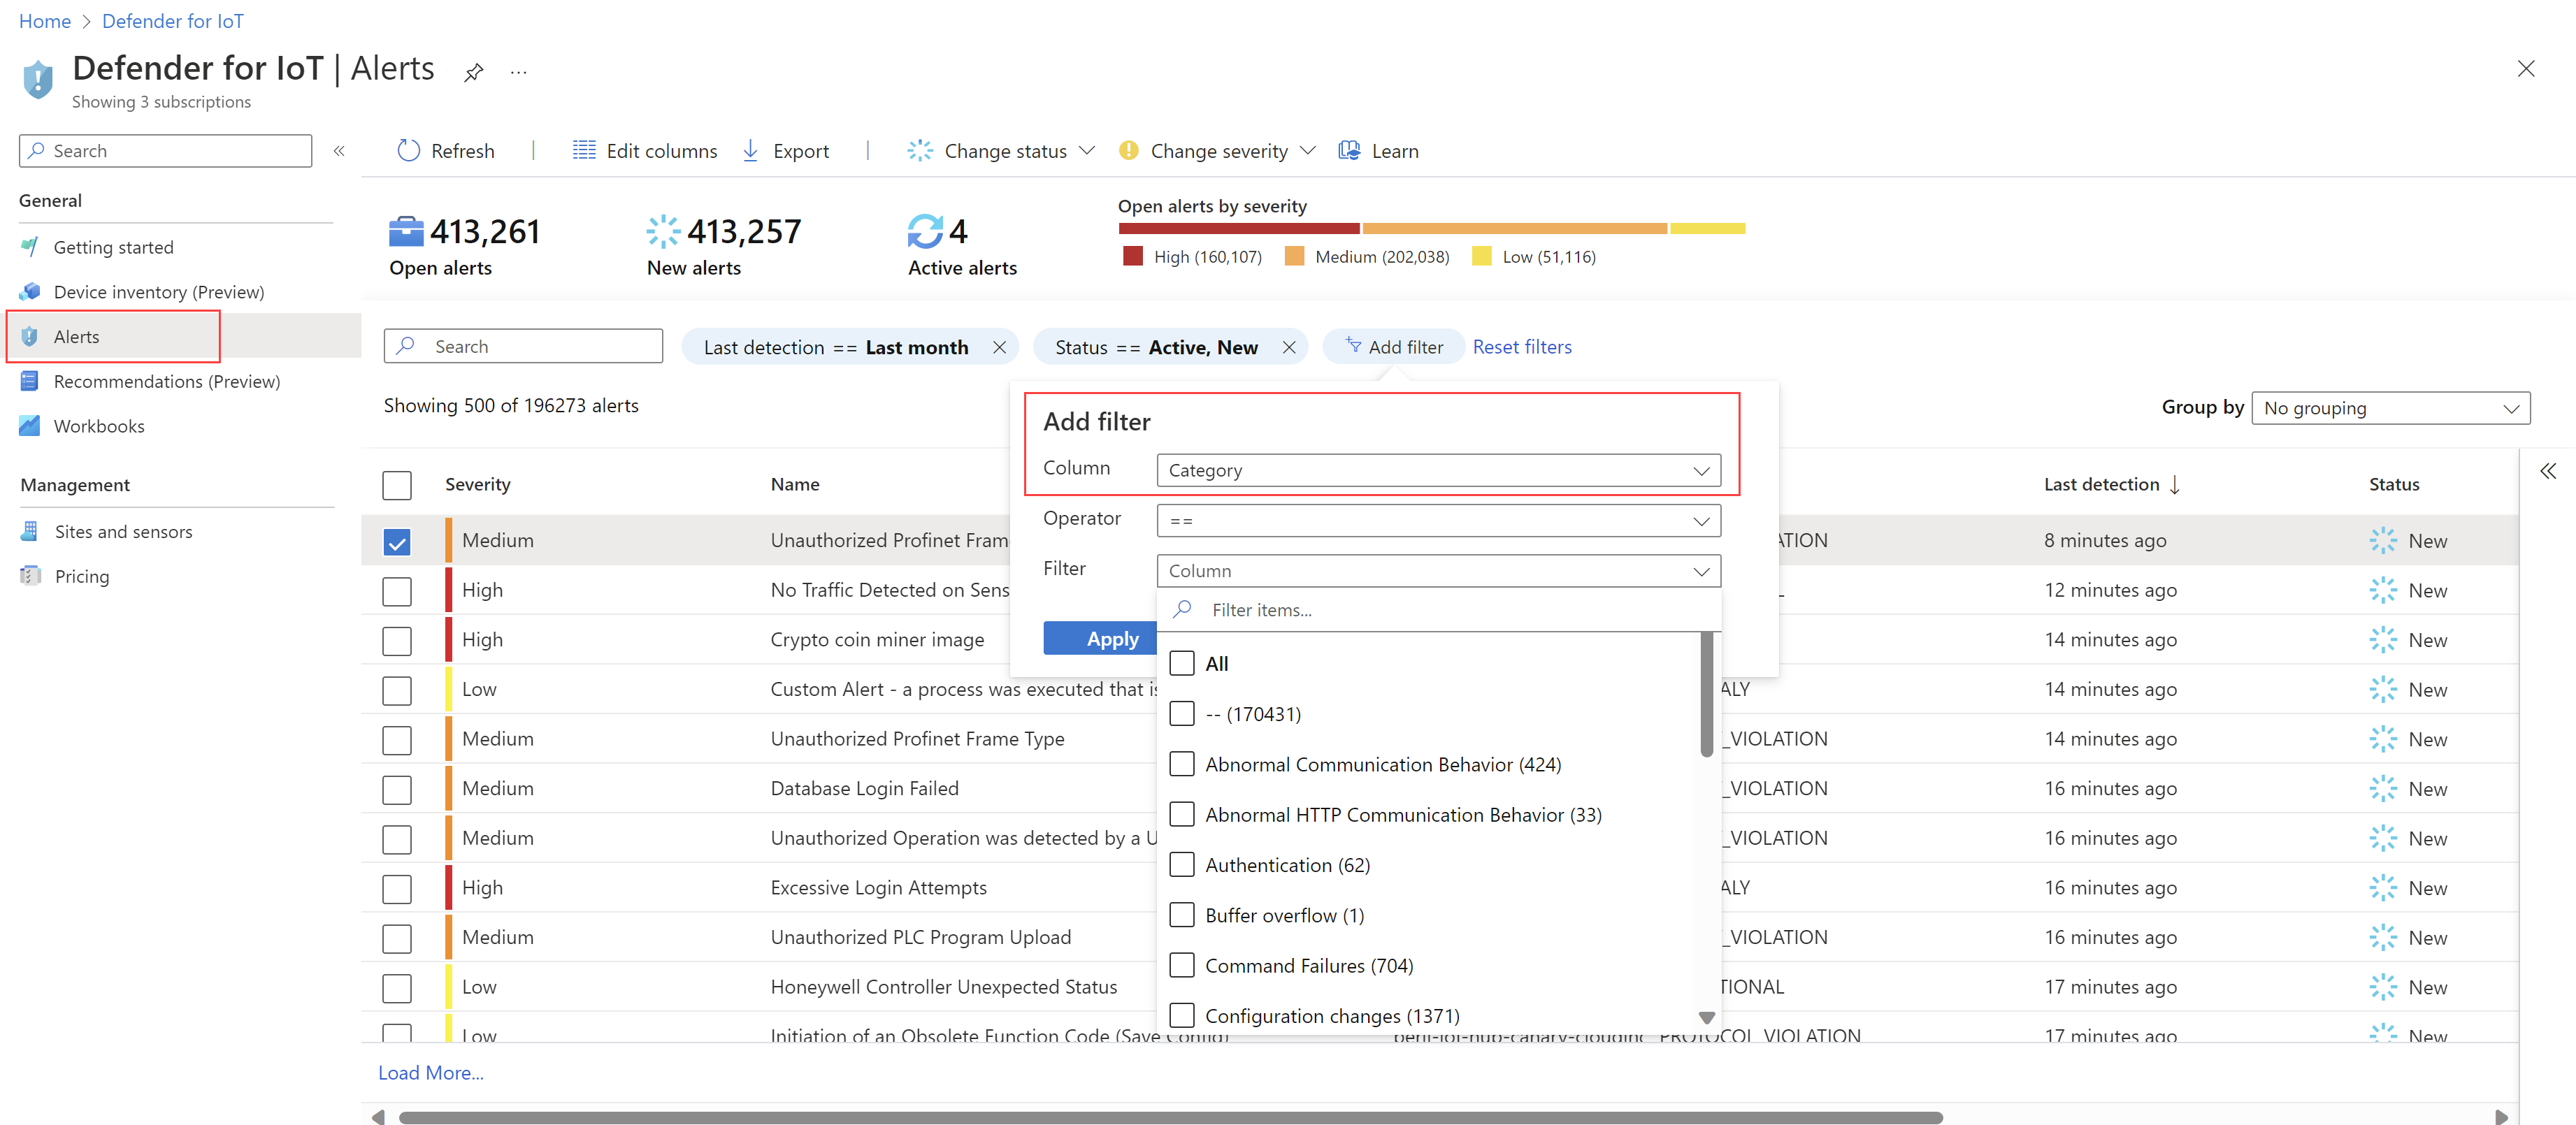Image resolution: width=2576 pixels, height=1125 pixels.
Task: Open the Learn resource icon
Action: 1349,150
